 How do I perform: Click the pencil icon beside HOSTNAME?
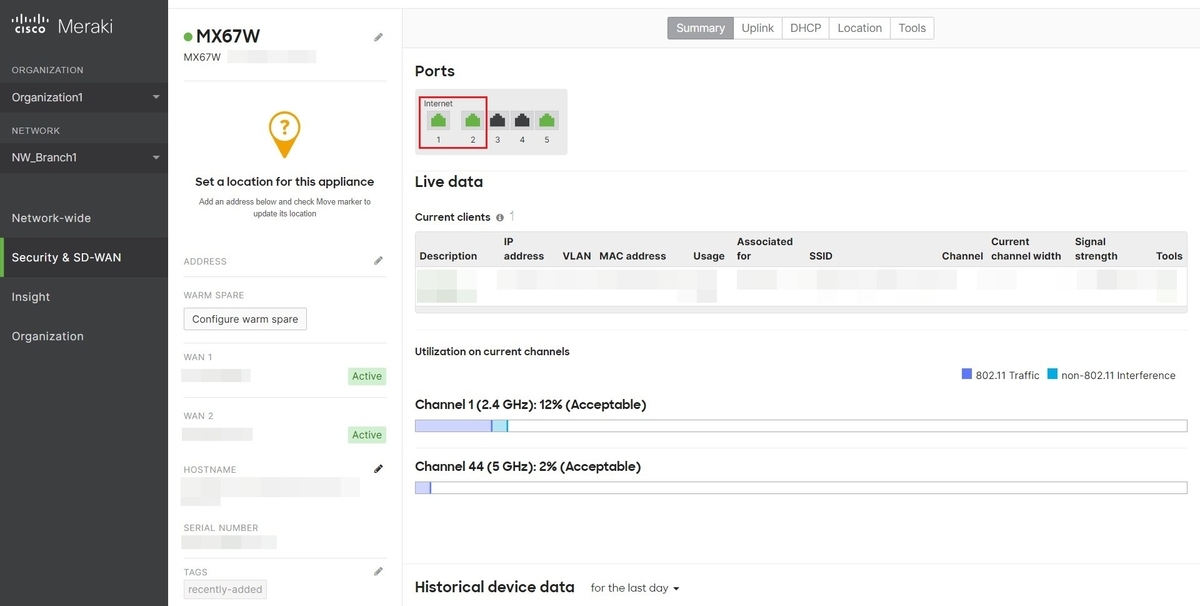378,468
